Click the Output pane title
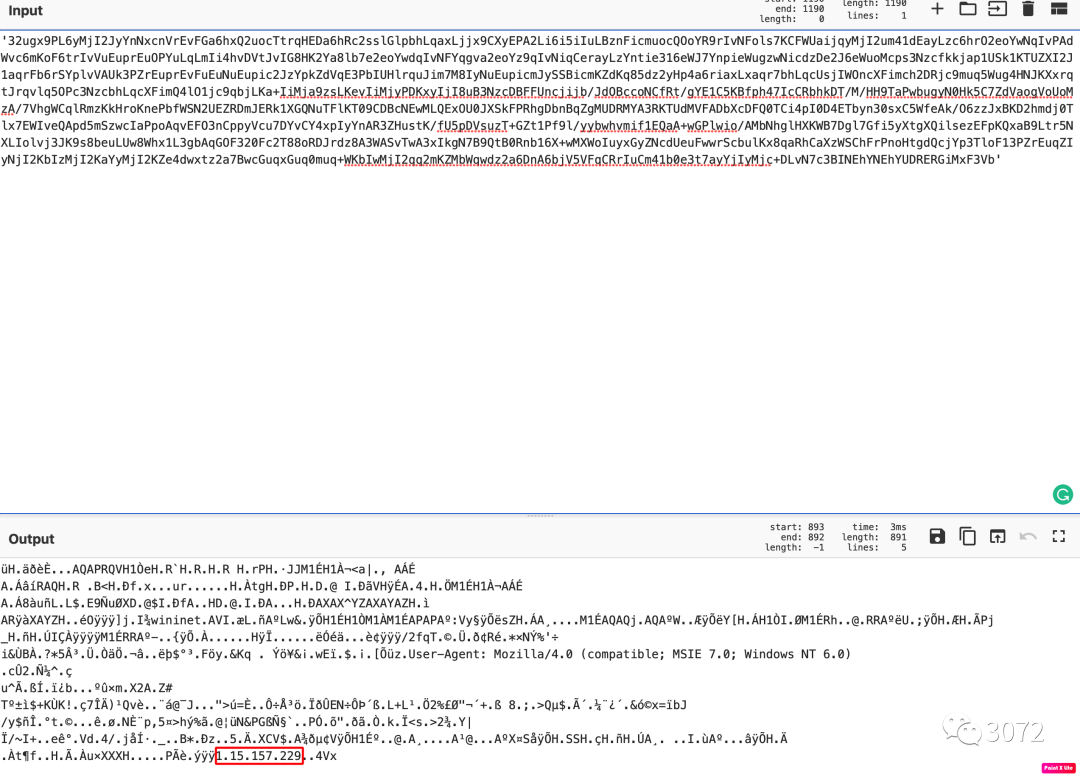The width and height of the screenshot is (1080, 777). coord(31,539)
